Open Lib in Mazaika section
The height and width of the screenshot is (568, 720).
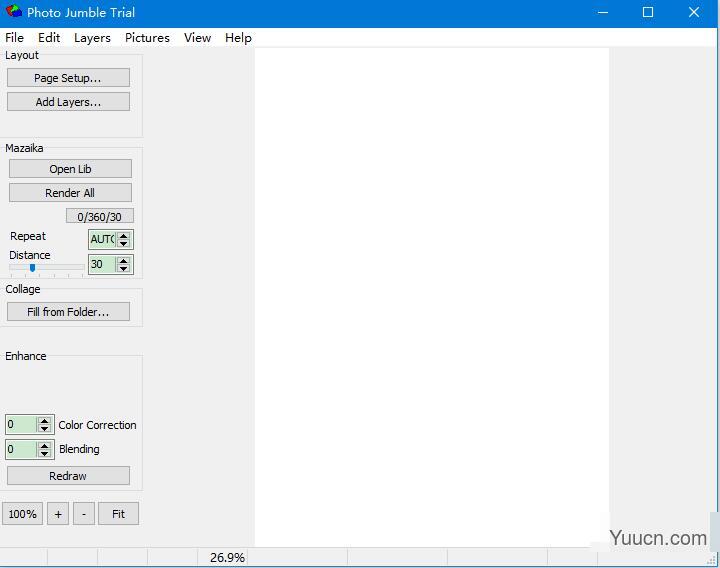click(x=70, y=169)
